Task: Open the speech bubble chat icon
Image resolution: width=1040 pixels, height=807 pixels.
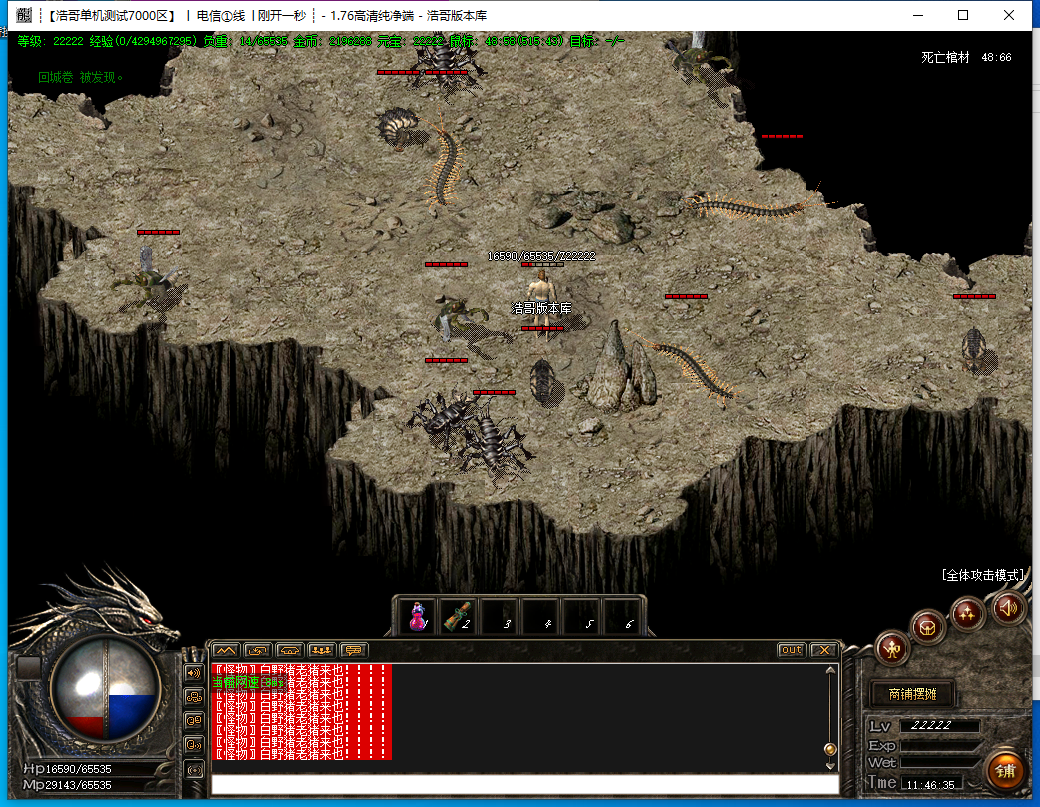Action: point(353,651)
